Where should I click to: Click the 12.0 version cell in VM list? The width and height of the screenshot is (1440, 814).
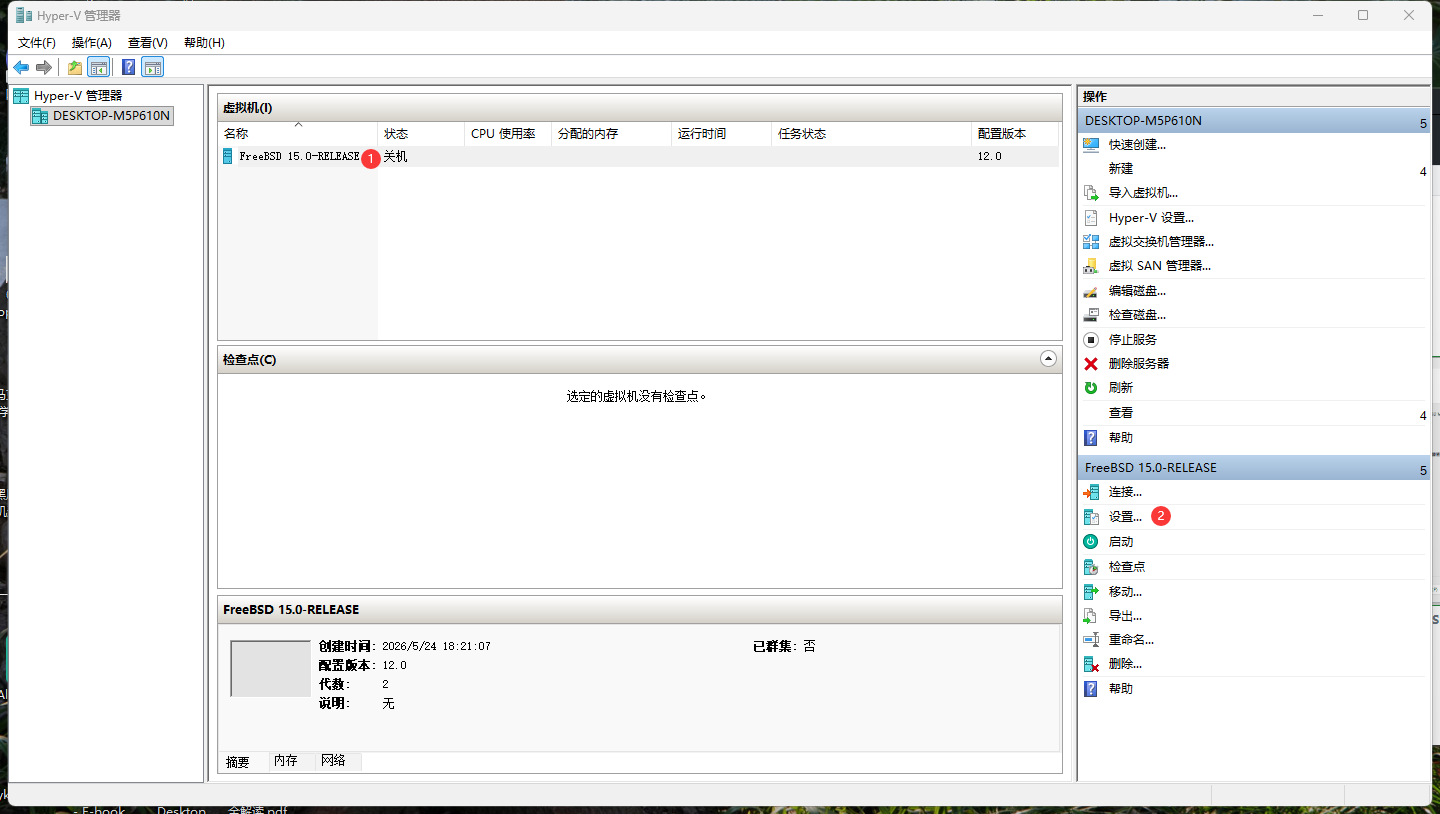[989, 157]
